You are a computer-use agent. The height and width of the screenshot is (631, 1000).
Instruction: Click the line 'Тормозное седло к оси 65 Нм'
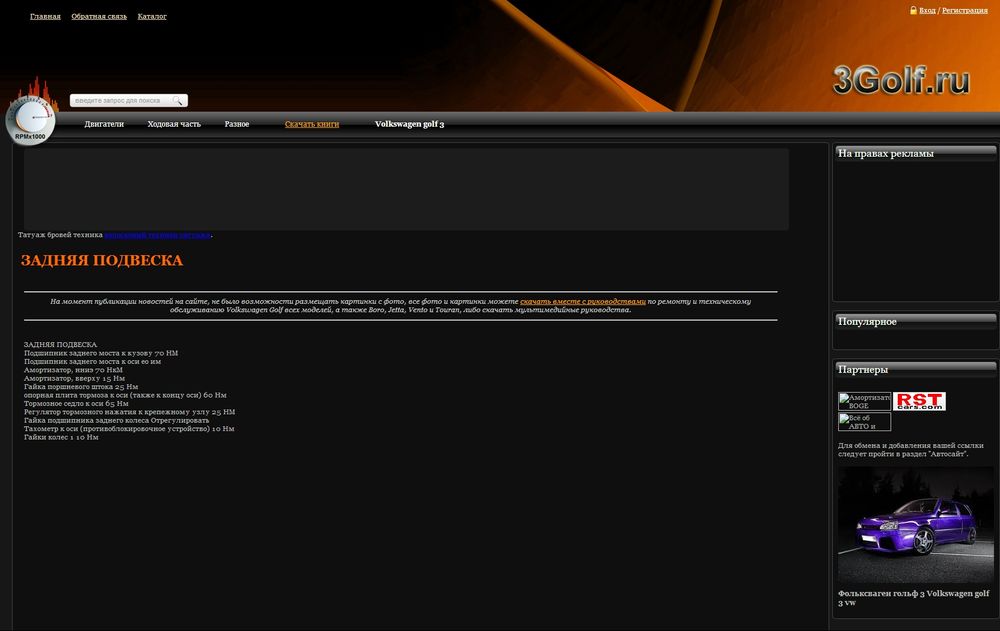tap(76, 403)
